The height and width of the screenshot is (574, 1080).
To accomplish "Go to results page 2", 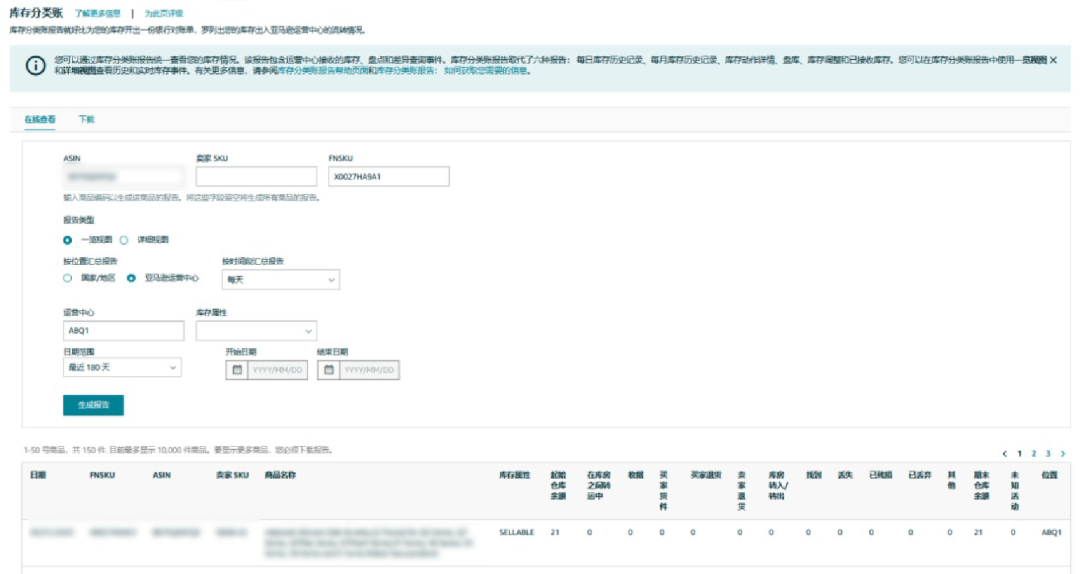I will pyautogui.click(x=1033, y=453).
